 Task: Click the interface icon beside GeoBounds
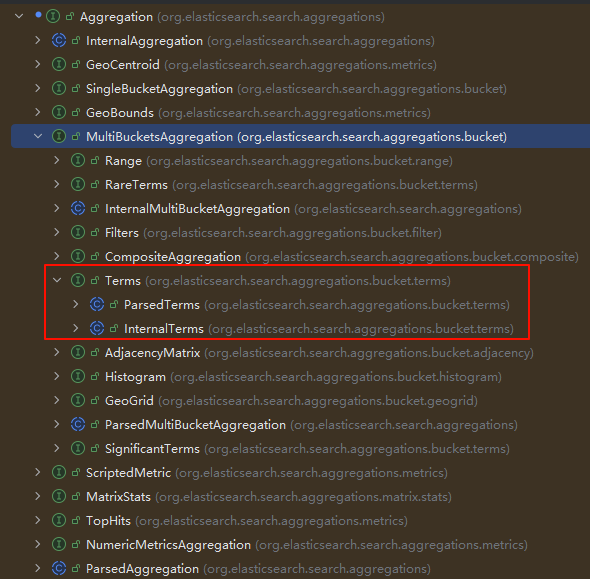tap(59, 112)
